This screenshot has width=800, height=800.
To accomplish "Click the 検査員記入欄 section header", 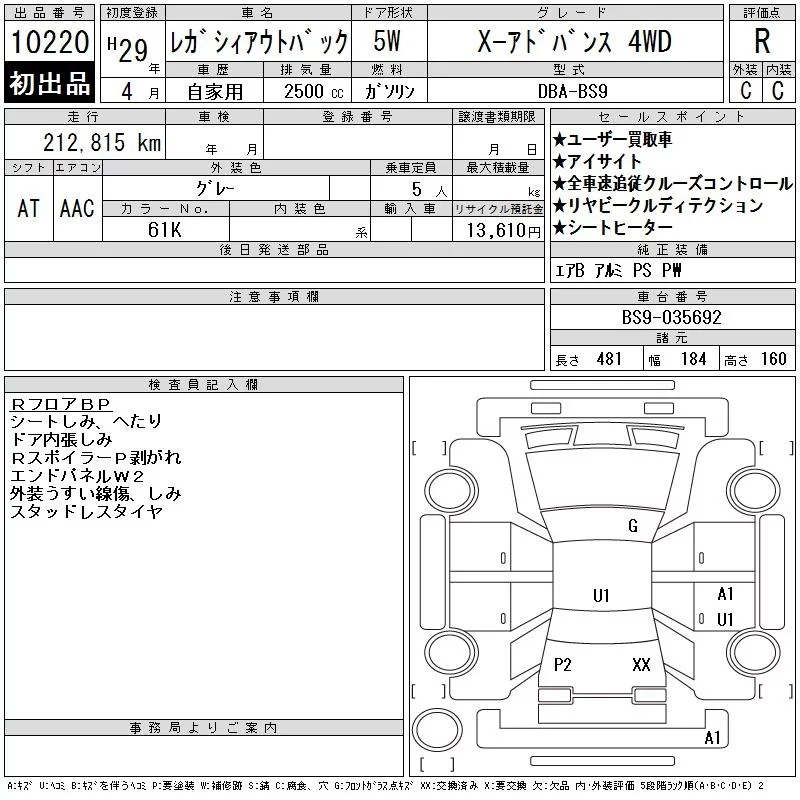I will coord(203,384).
